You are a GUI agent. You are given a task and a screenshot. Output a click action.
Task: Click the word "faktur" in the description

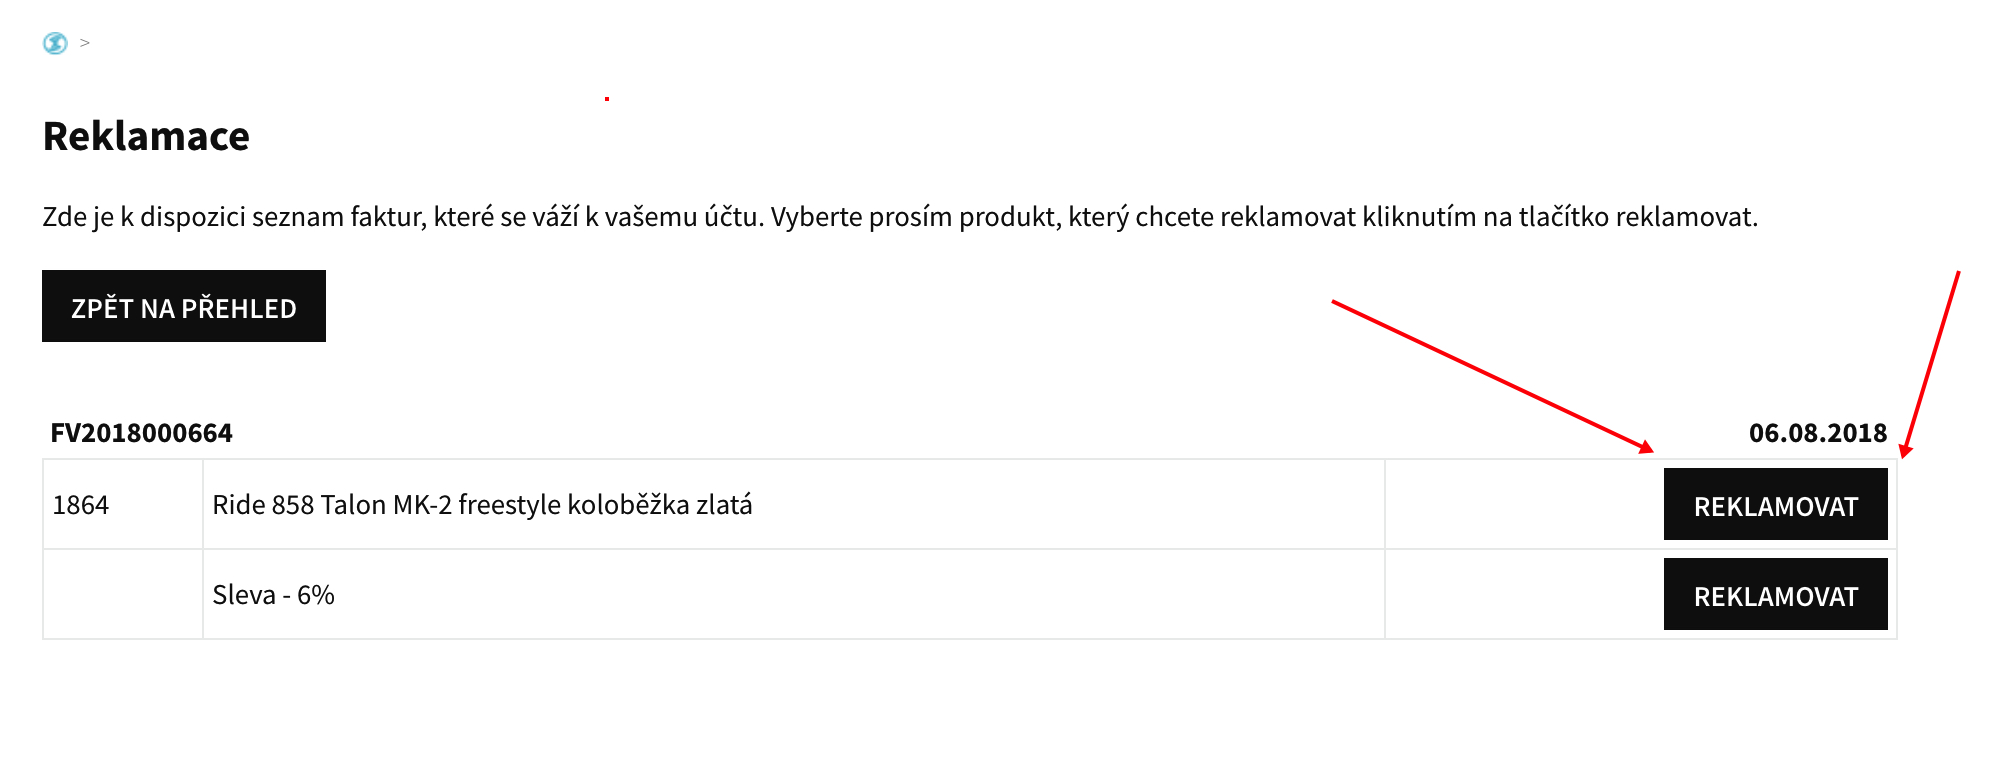[x=387, y=217]
